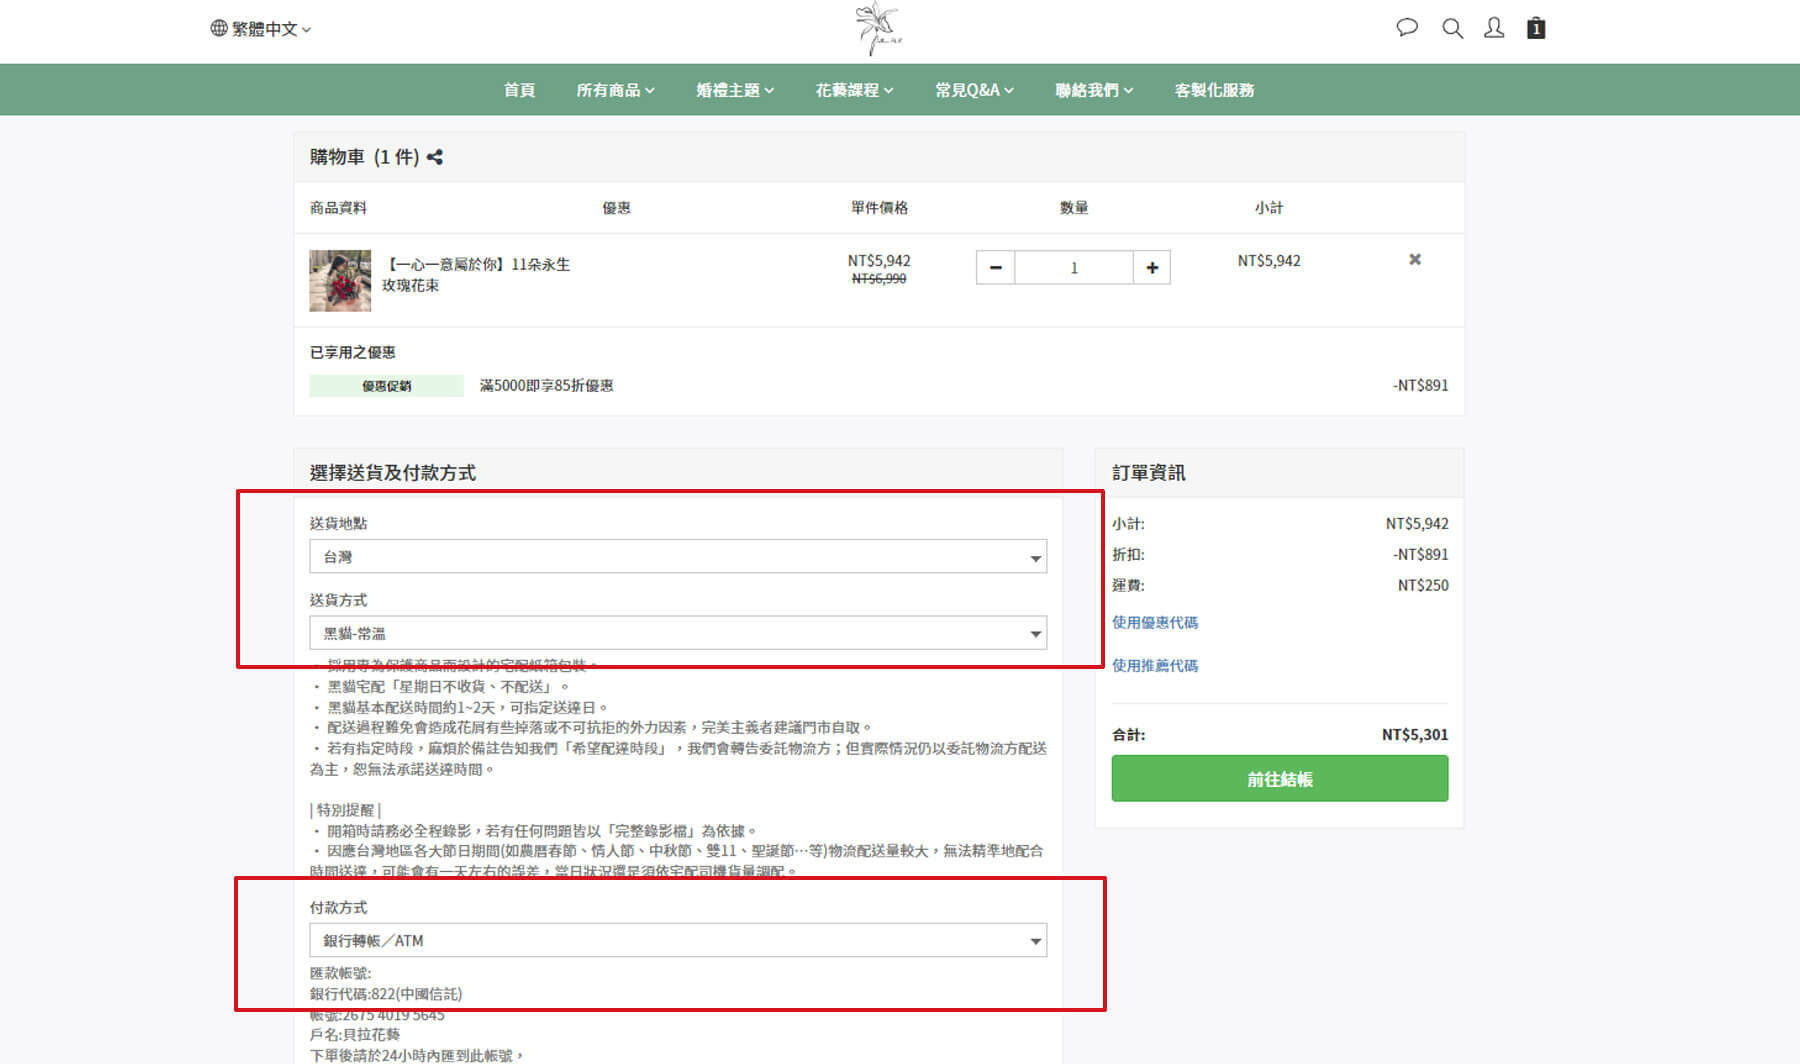This screenshot has height=1064, width=1800.
Task: Click the 使用優惠代碼 link
Action: tap(1155, 622)
